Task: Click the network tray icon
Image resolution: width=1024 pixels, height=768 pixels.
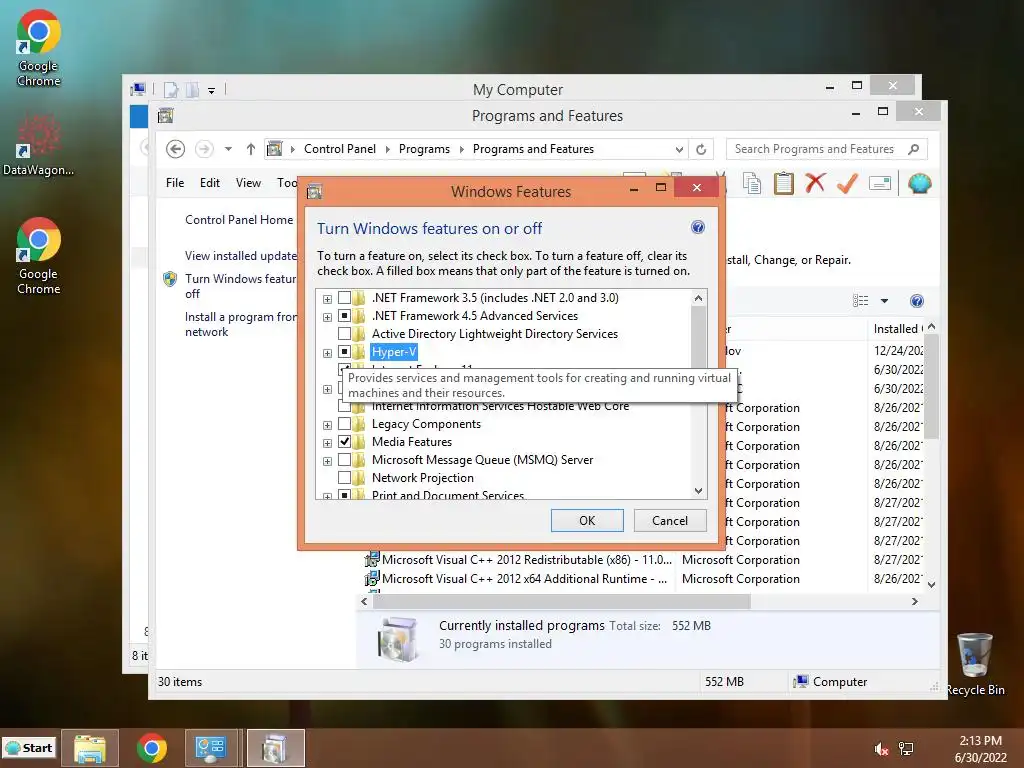Action: point(906,749)
